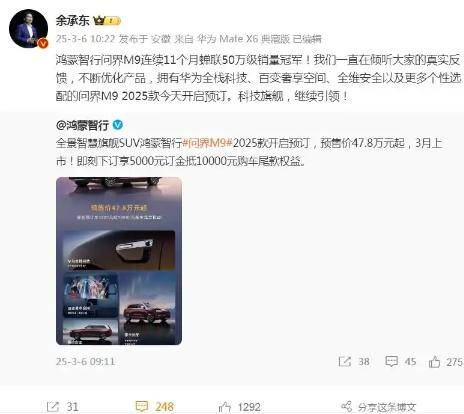
Task: Click the orange verified V badge on avatar
Action: 43,43
